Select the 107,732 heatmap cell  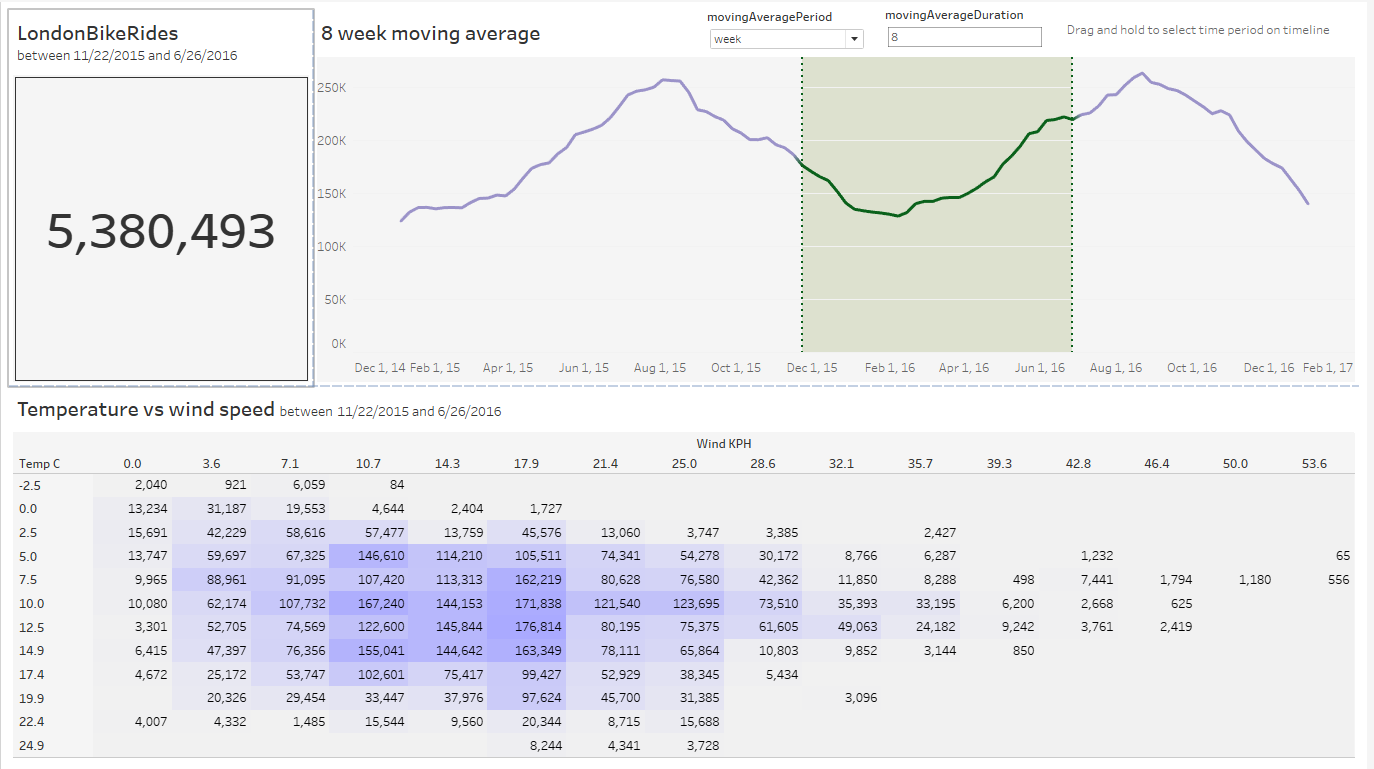click(x=291, y=604)
